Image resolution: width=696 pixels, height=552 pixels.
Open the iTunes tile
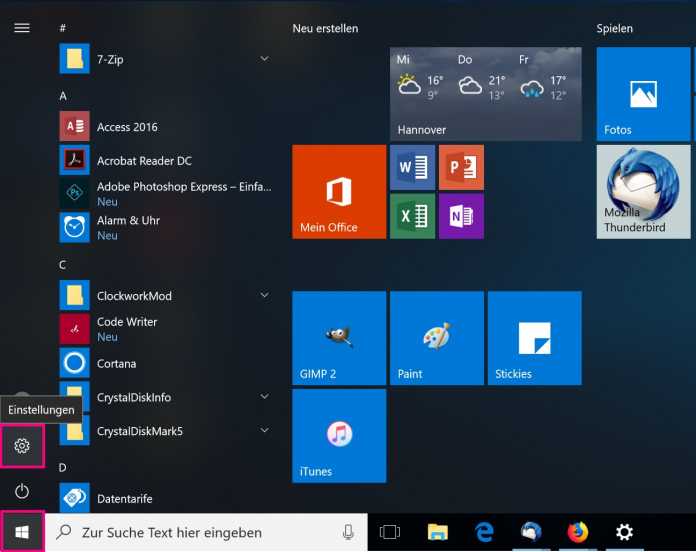[339, 436]
